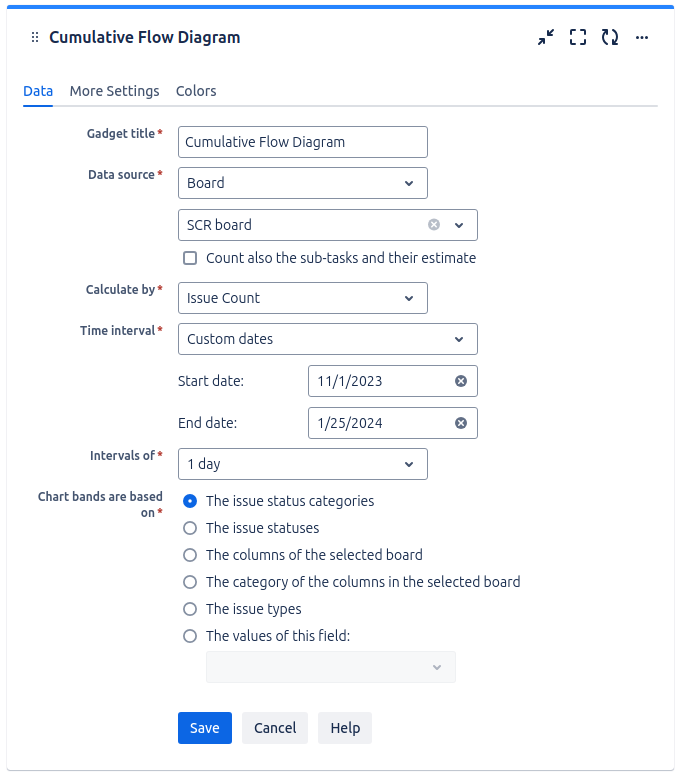Cancel the gadget editing

point(275,728)
